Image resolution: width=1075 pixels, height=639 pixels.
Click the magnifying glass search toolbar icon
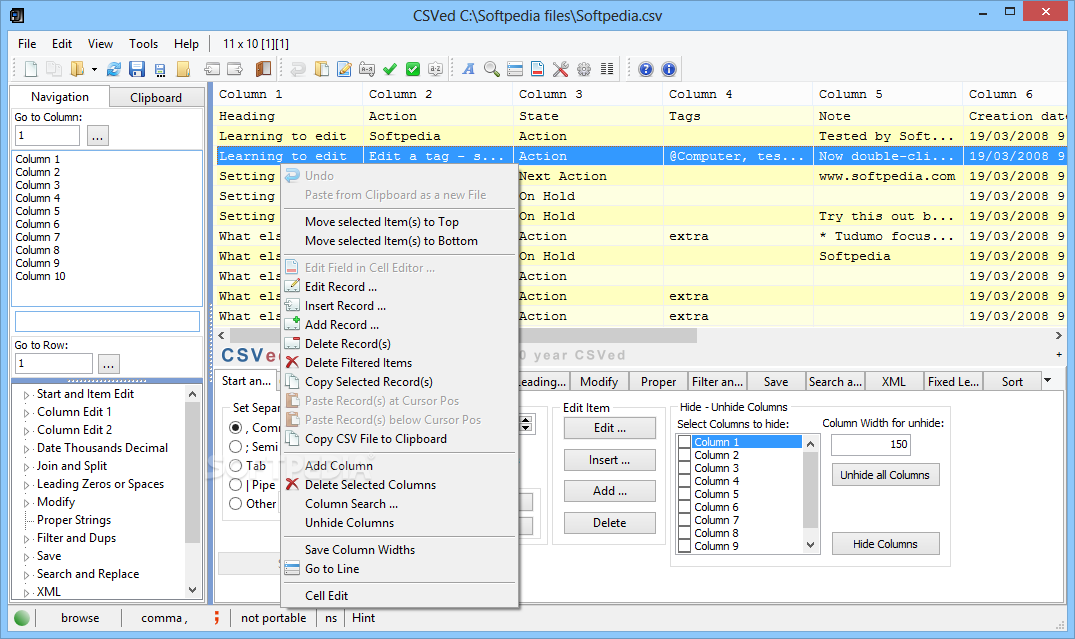492,69
